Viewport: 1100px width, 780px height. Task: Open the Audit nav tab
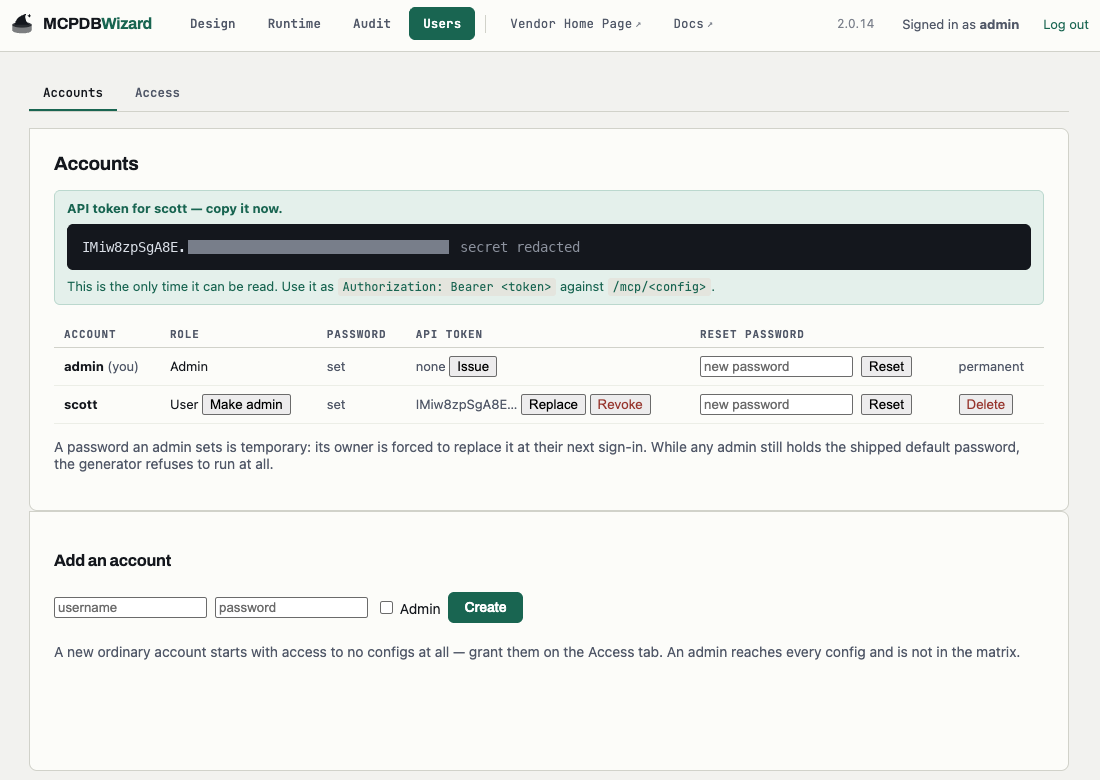pyautogui.click(x=372, y=24)
